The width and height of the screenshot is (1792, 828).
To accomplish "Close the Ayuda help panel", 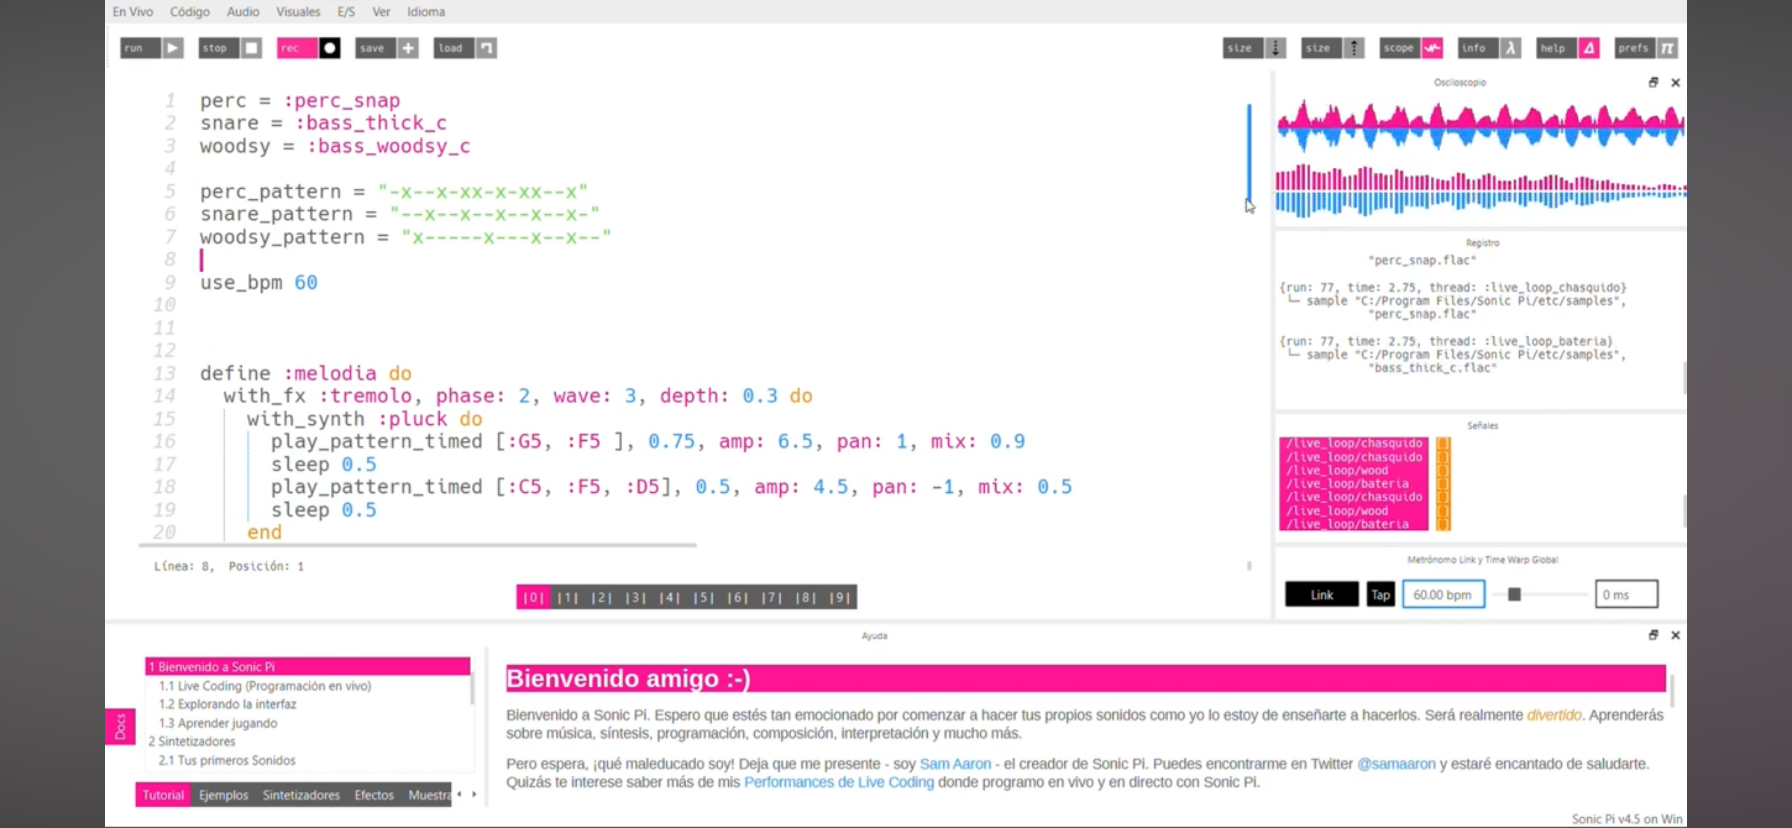I will (x=1676, y=635).
